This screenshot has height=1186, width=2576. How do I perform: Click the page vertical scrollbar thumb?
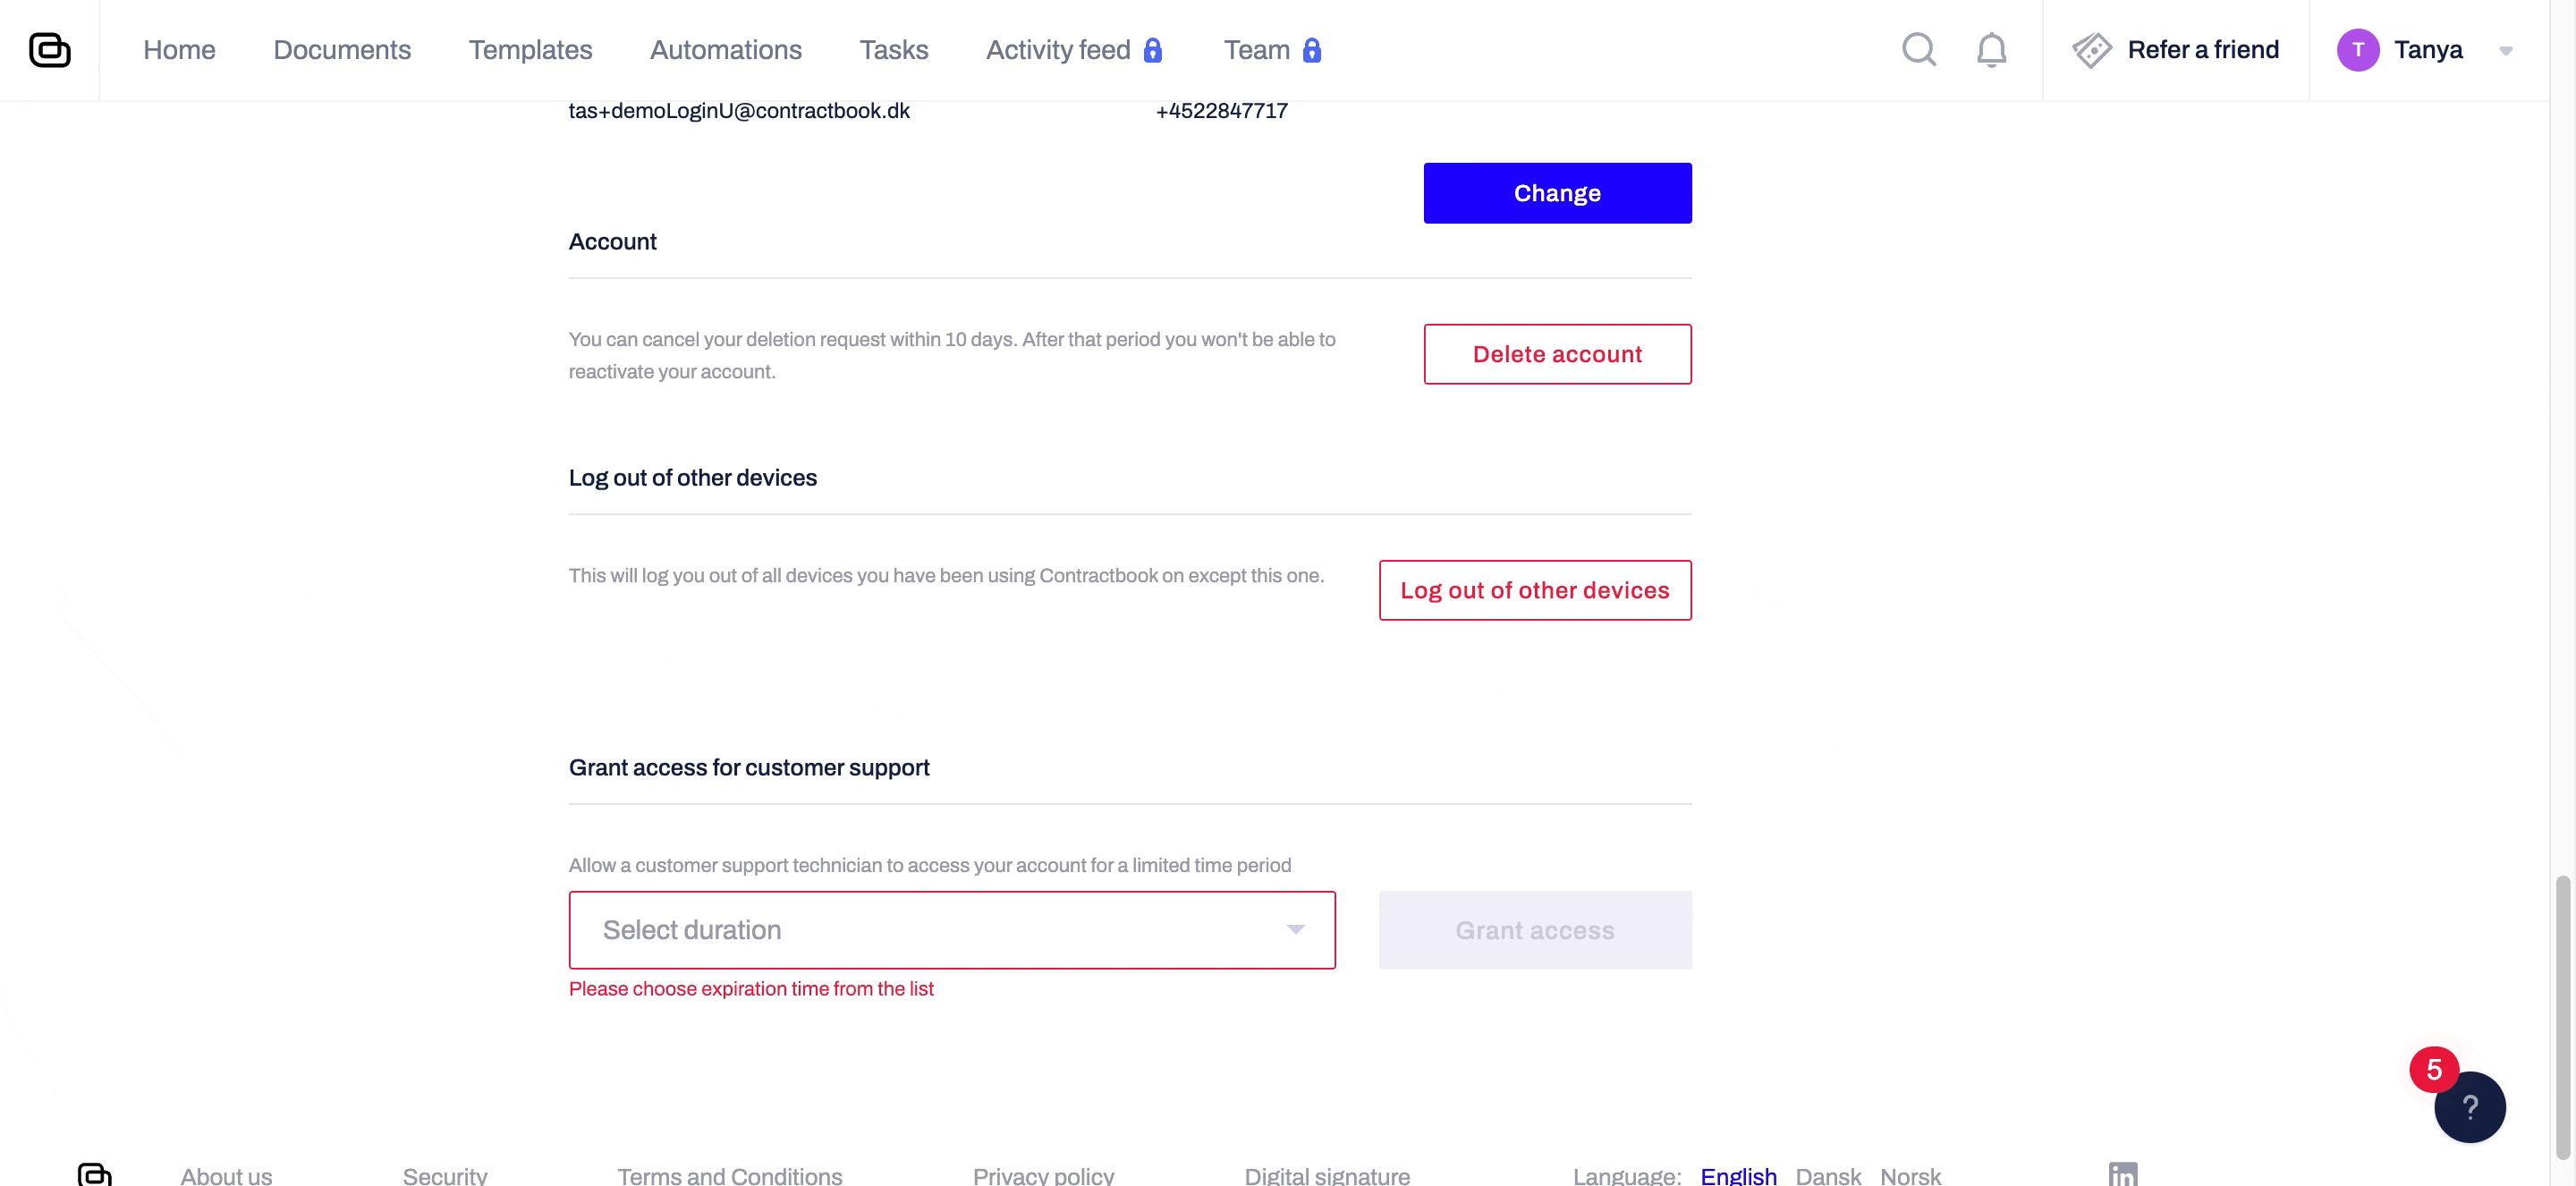point(2562,1015)
